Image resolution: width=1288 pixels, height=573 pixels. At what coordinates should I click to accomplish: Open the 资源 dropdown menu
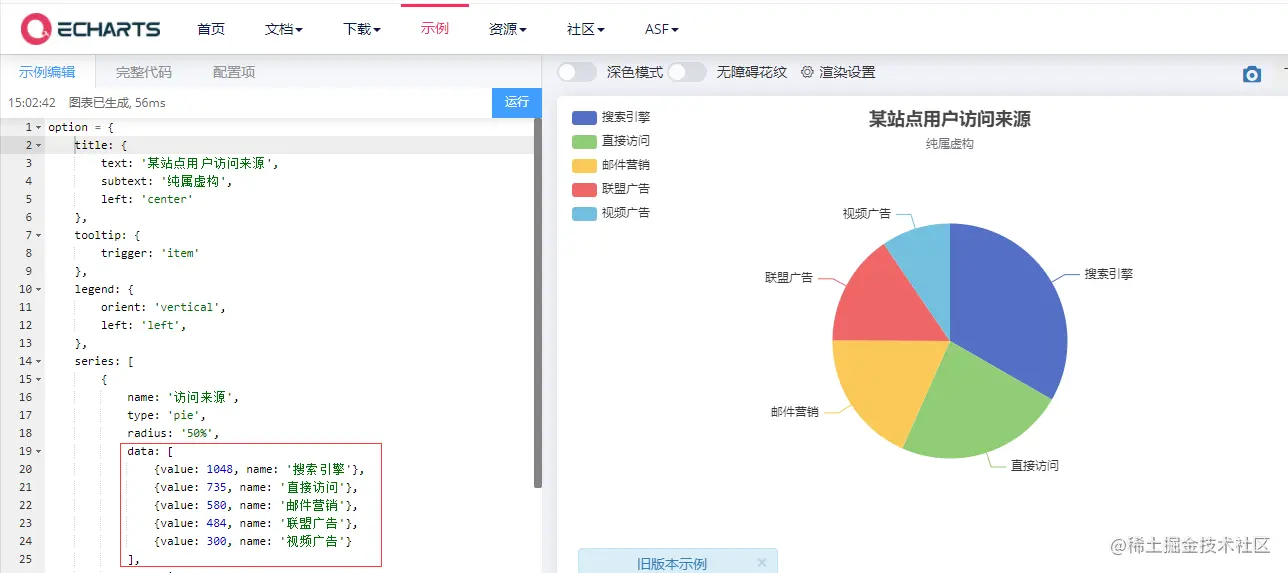tap(508, 29)
